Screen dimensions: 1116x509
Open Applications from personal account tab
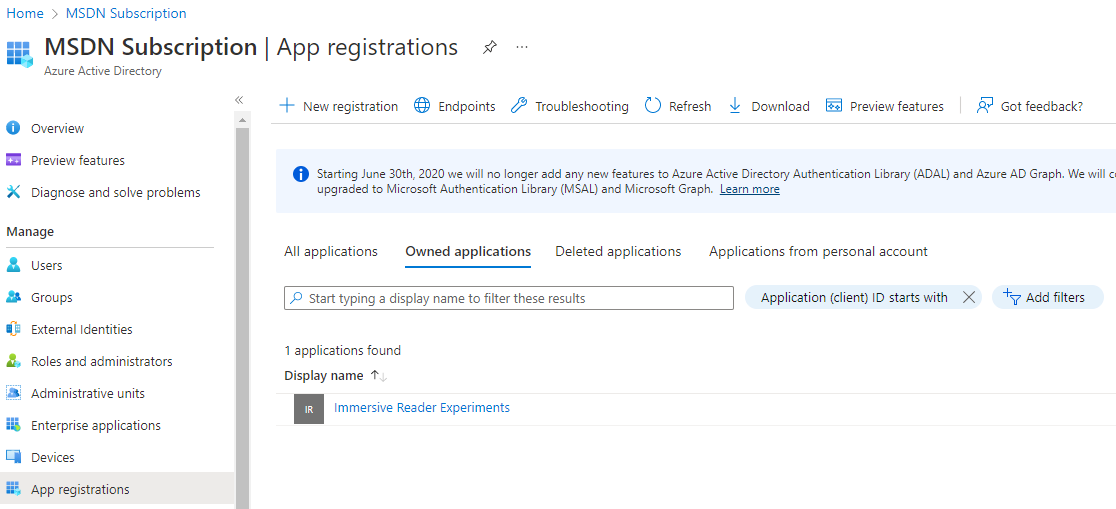tap(818, 252)
